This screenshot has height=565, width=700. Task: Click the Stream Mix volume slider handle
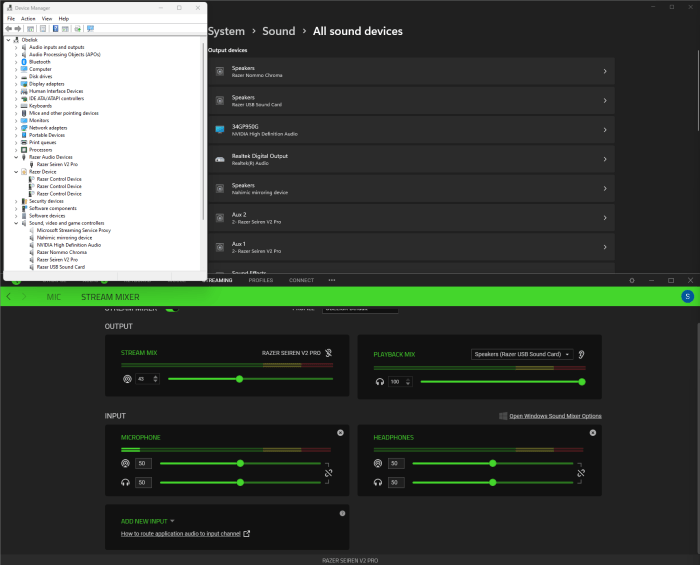point(239,379)
